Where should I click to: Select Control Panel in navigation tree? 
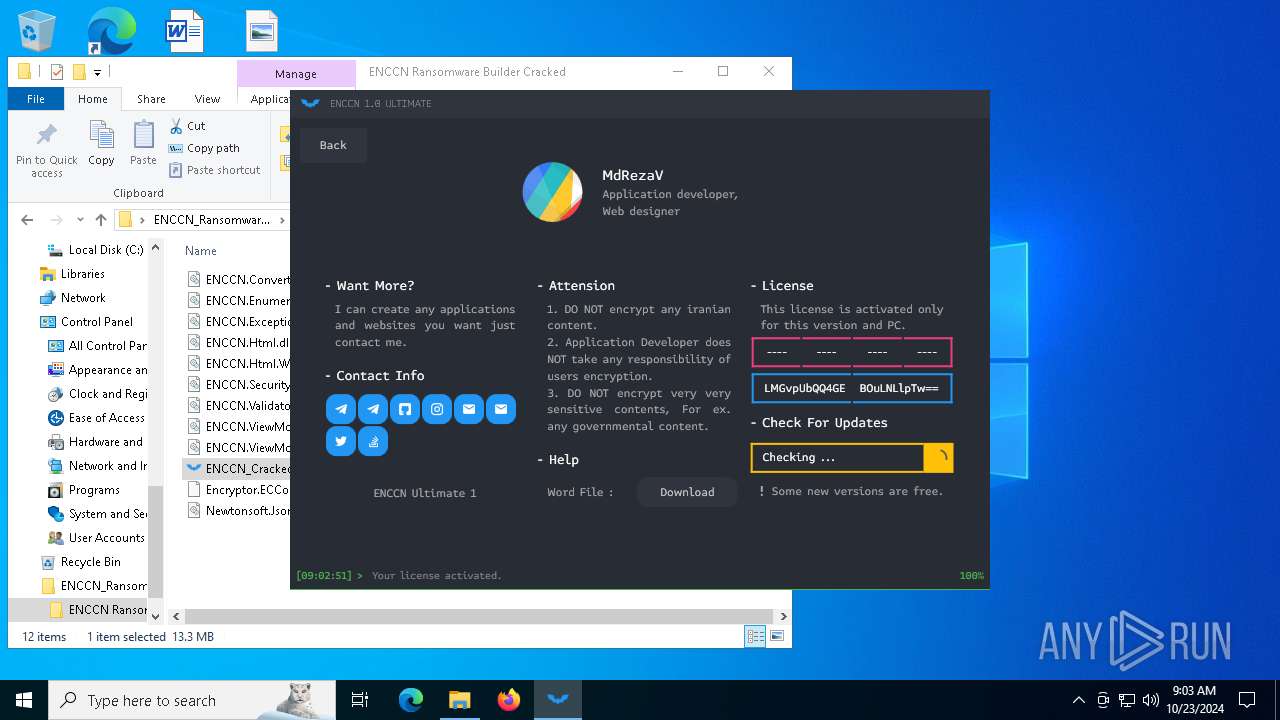(x=86, y=322)
